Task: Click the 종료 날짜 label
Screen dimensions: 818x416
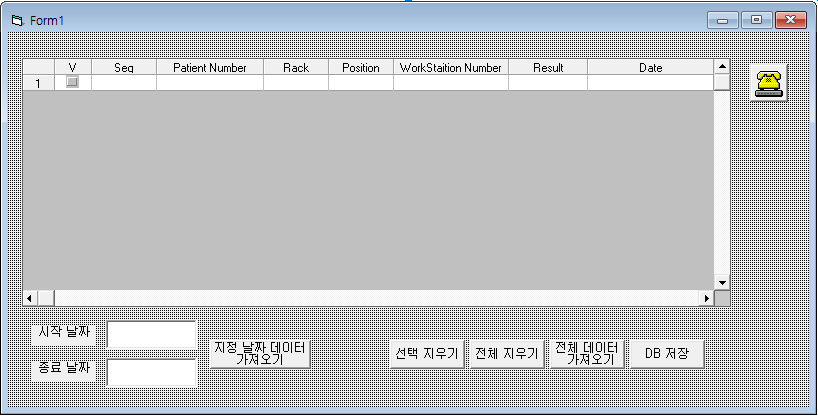Action: pos(64,370)
